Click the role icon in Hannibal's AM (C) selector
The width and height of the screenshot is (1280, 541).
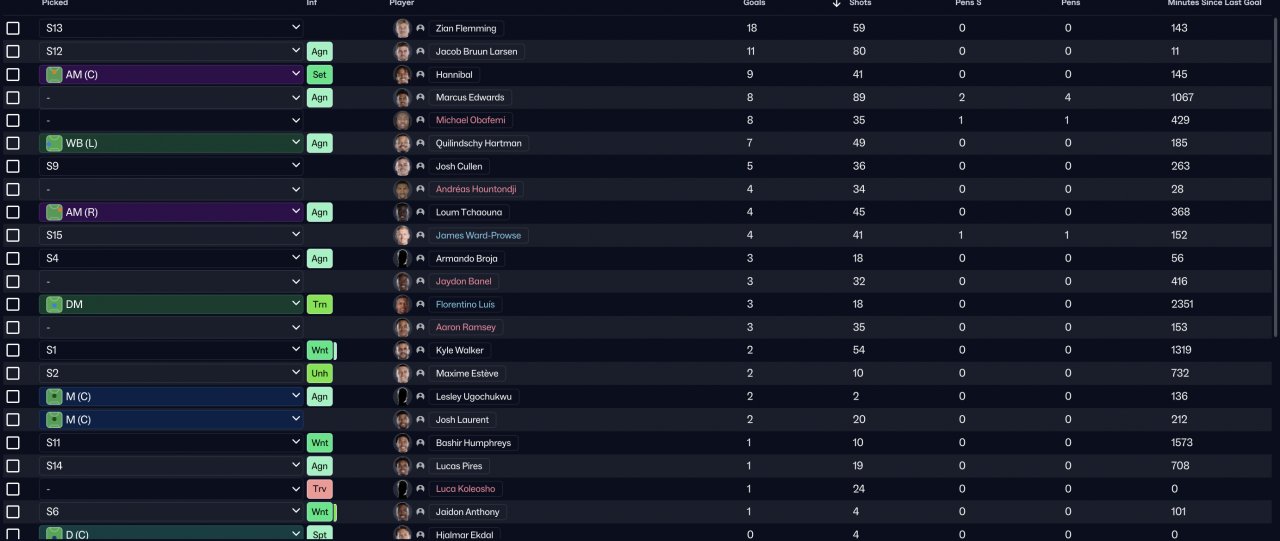[x=54, y=74]
